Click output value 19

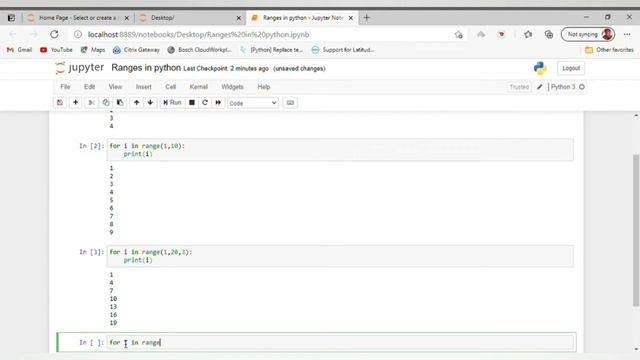pyautogui.click(x=113, y=323)
